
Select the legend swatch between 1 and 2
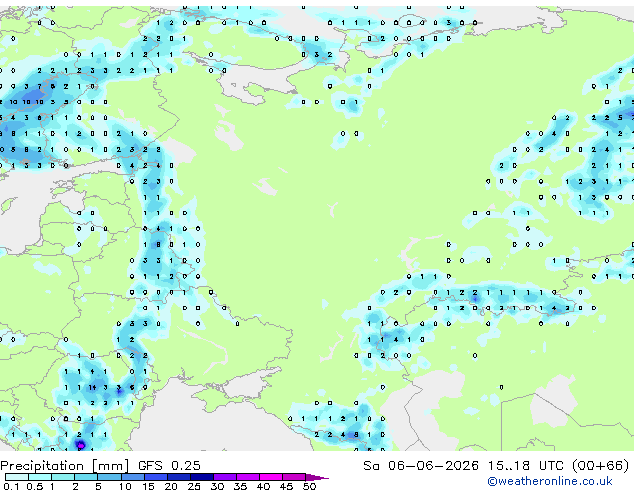coord(63,477)
